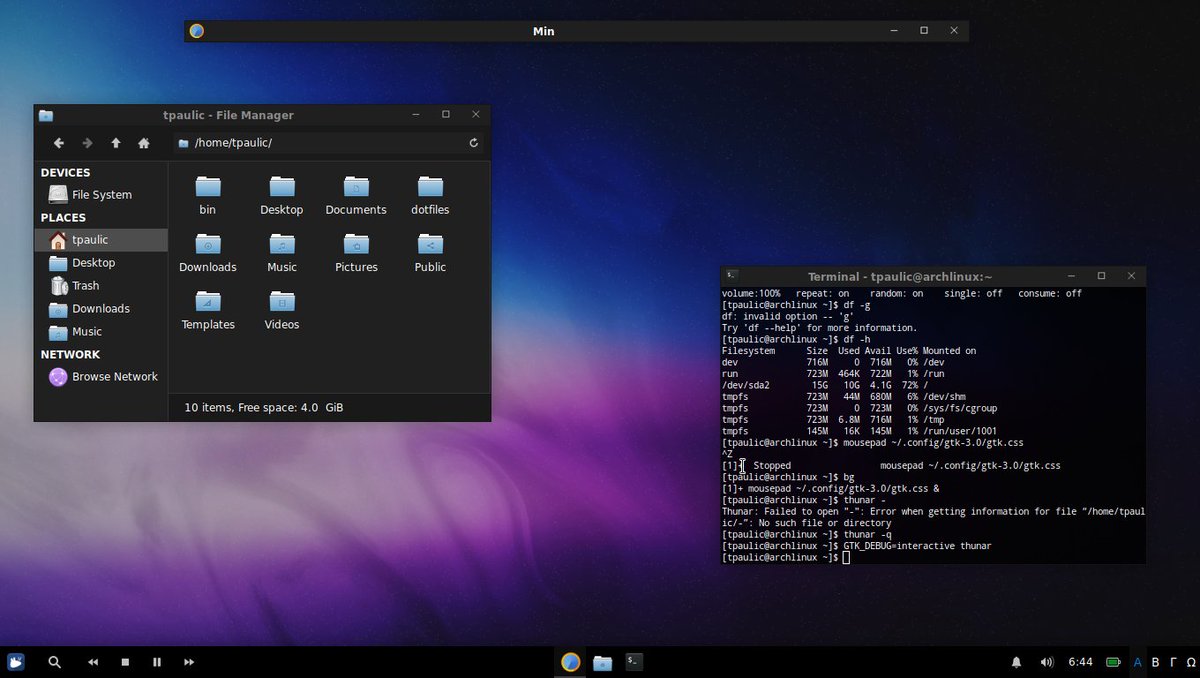Select Downloads in the Places sidebar
Screen dimensions: 1200x678
[101, 309]
